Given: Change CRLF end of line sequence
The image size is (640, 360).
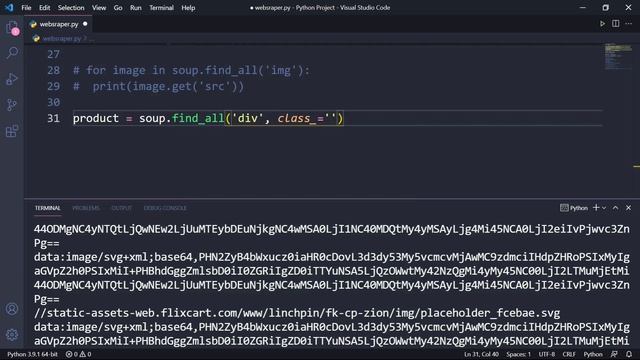Looking at the screenshot, I should (569, 354).
